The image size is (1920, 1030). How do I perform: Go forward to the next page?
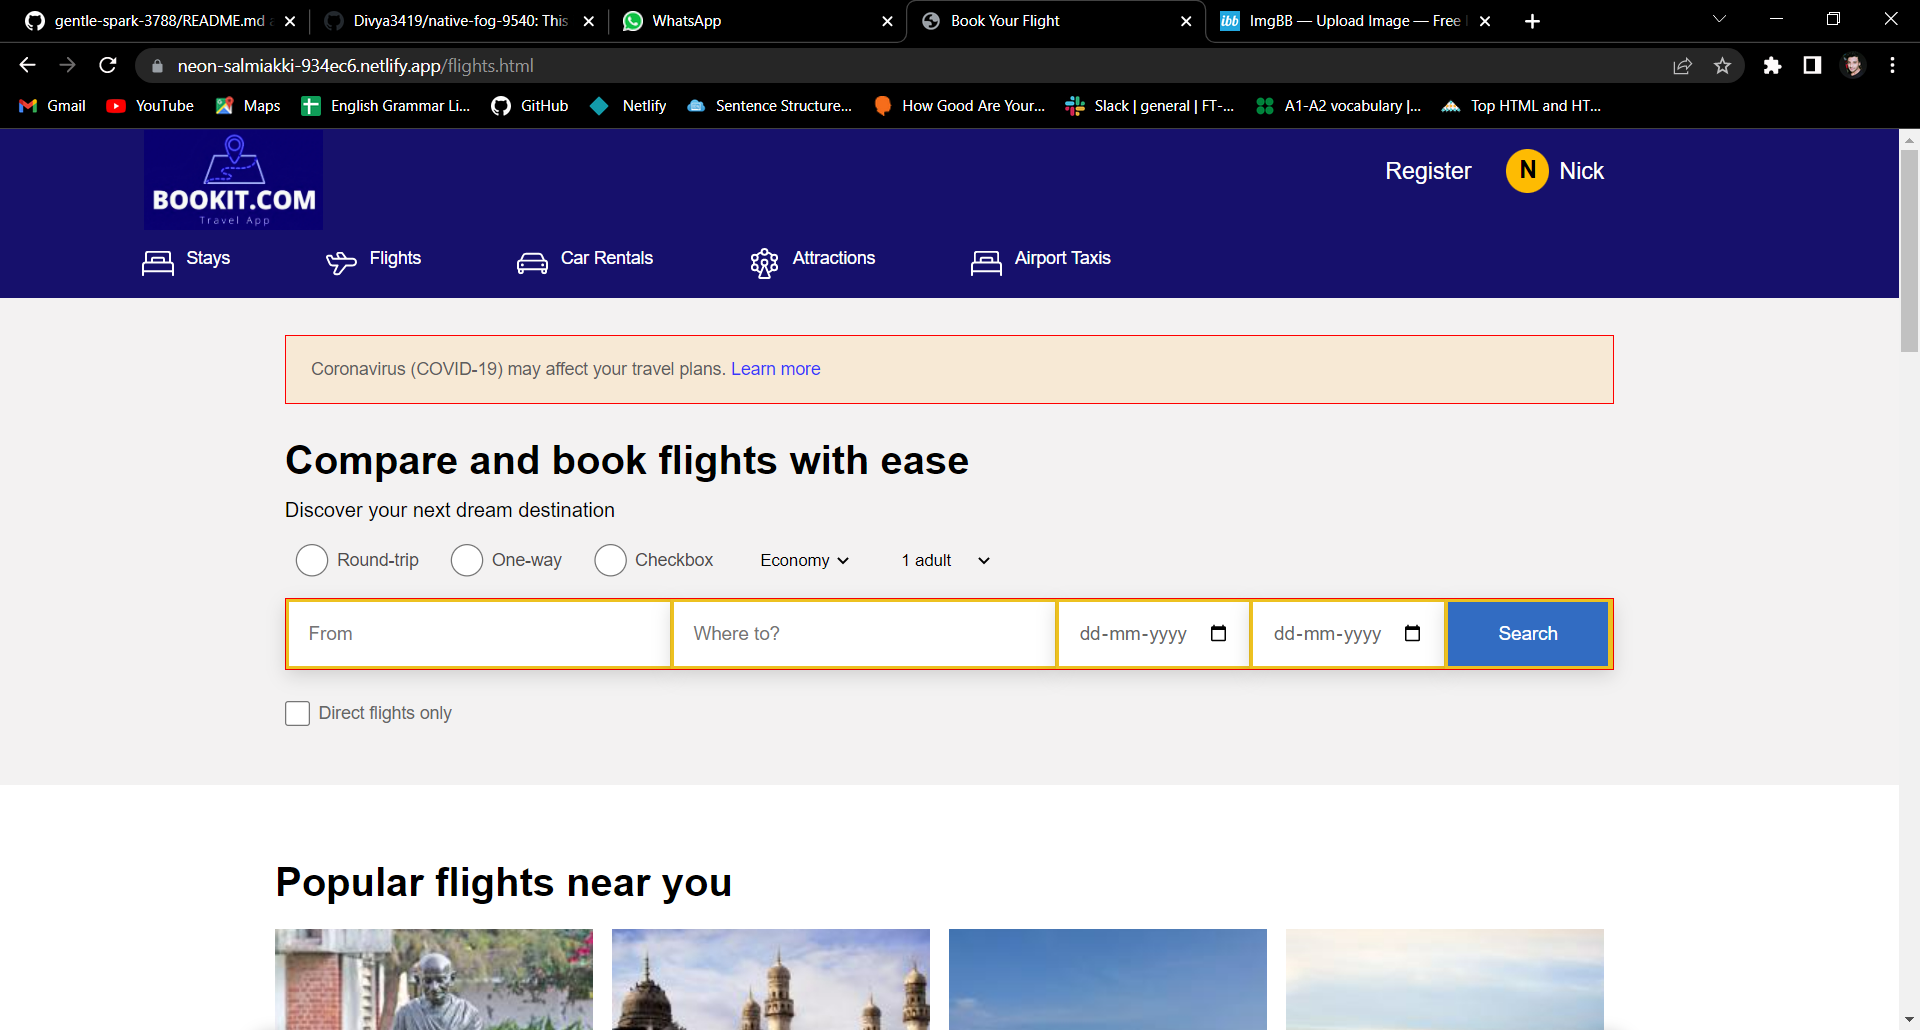coord(67,65)
